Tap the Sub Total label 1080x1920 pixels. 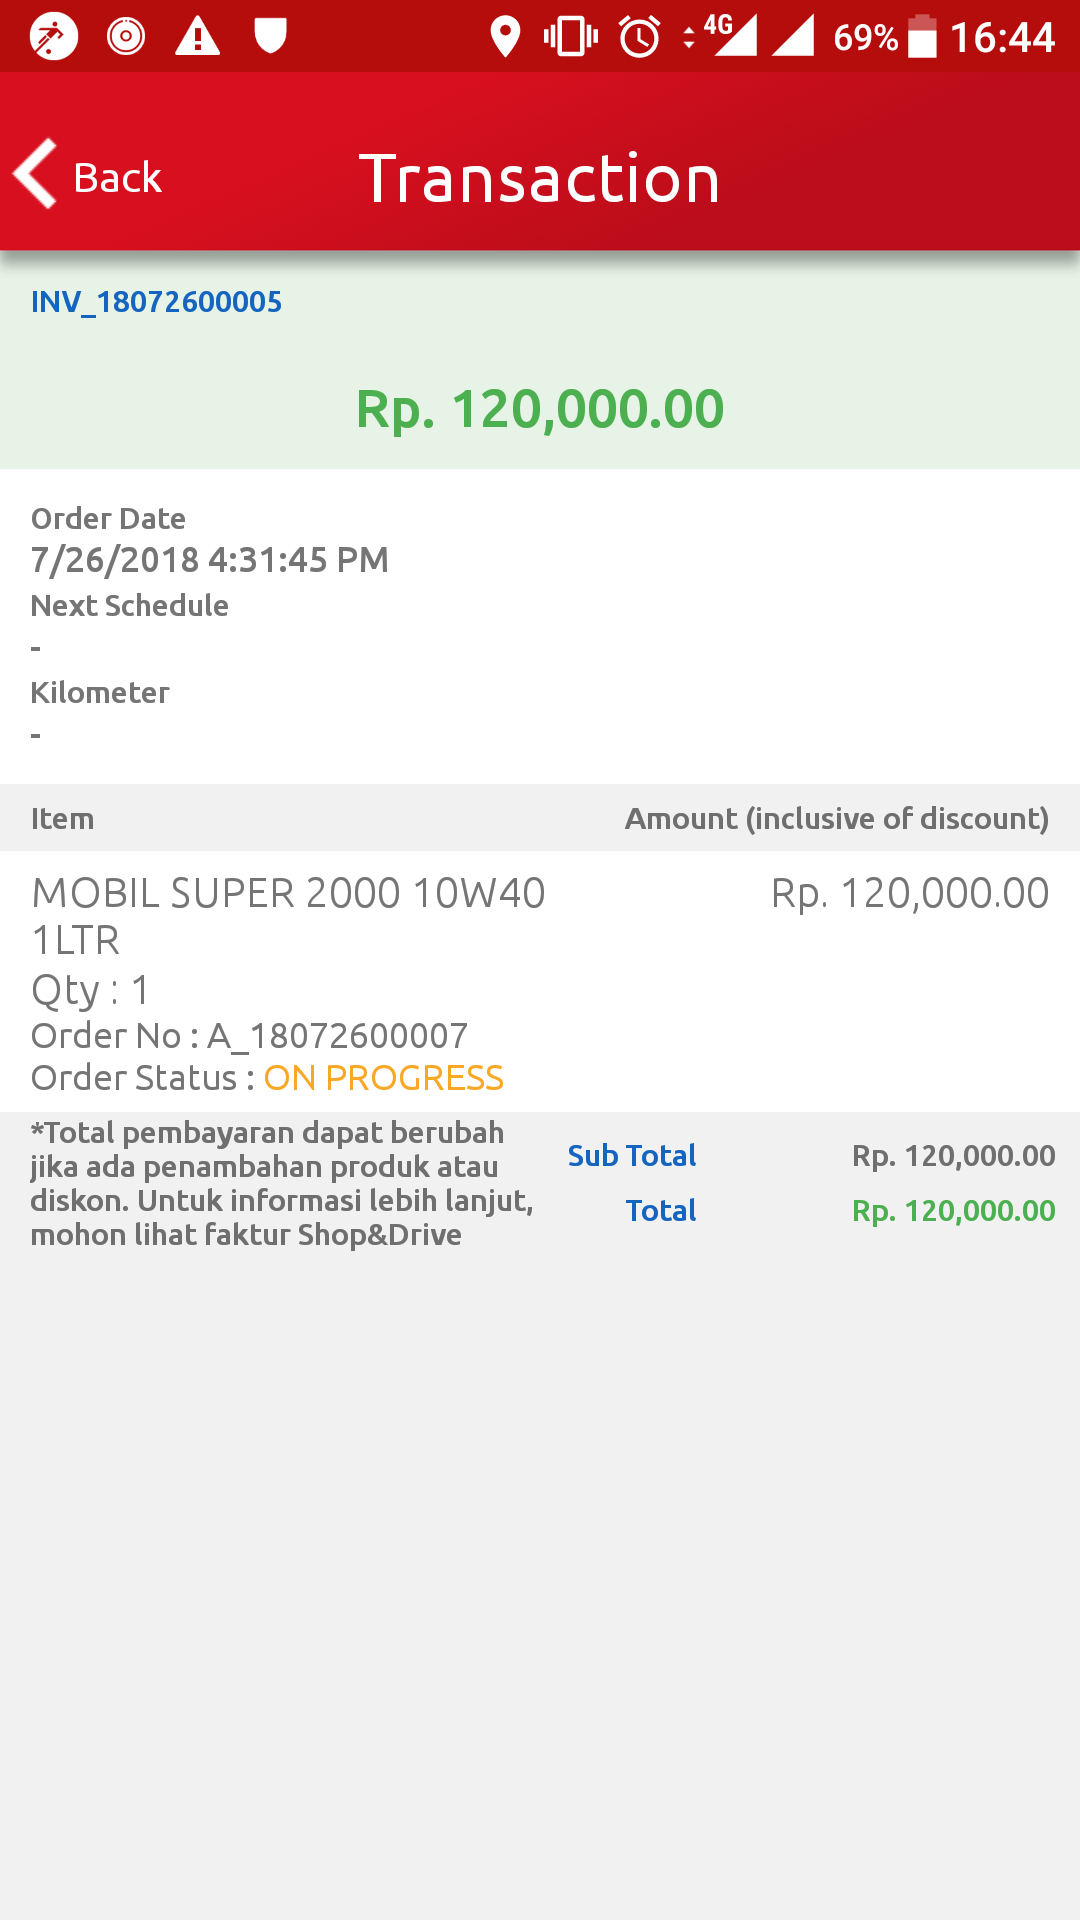point(632,1156)
